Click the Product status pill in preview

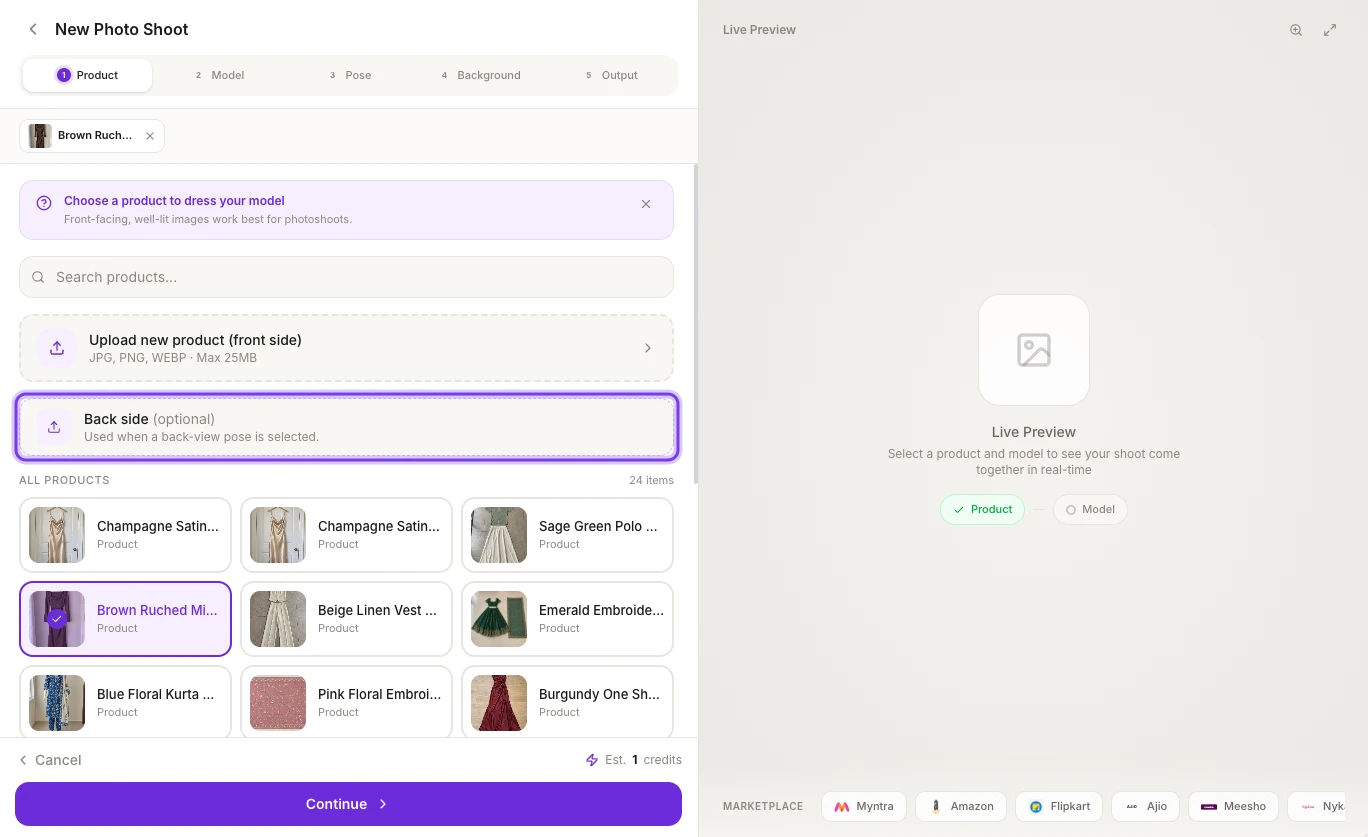click(x=982, y=509)
